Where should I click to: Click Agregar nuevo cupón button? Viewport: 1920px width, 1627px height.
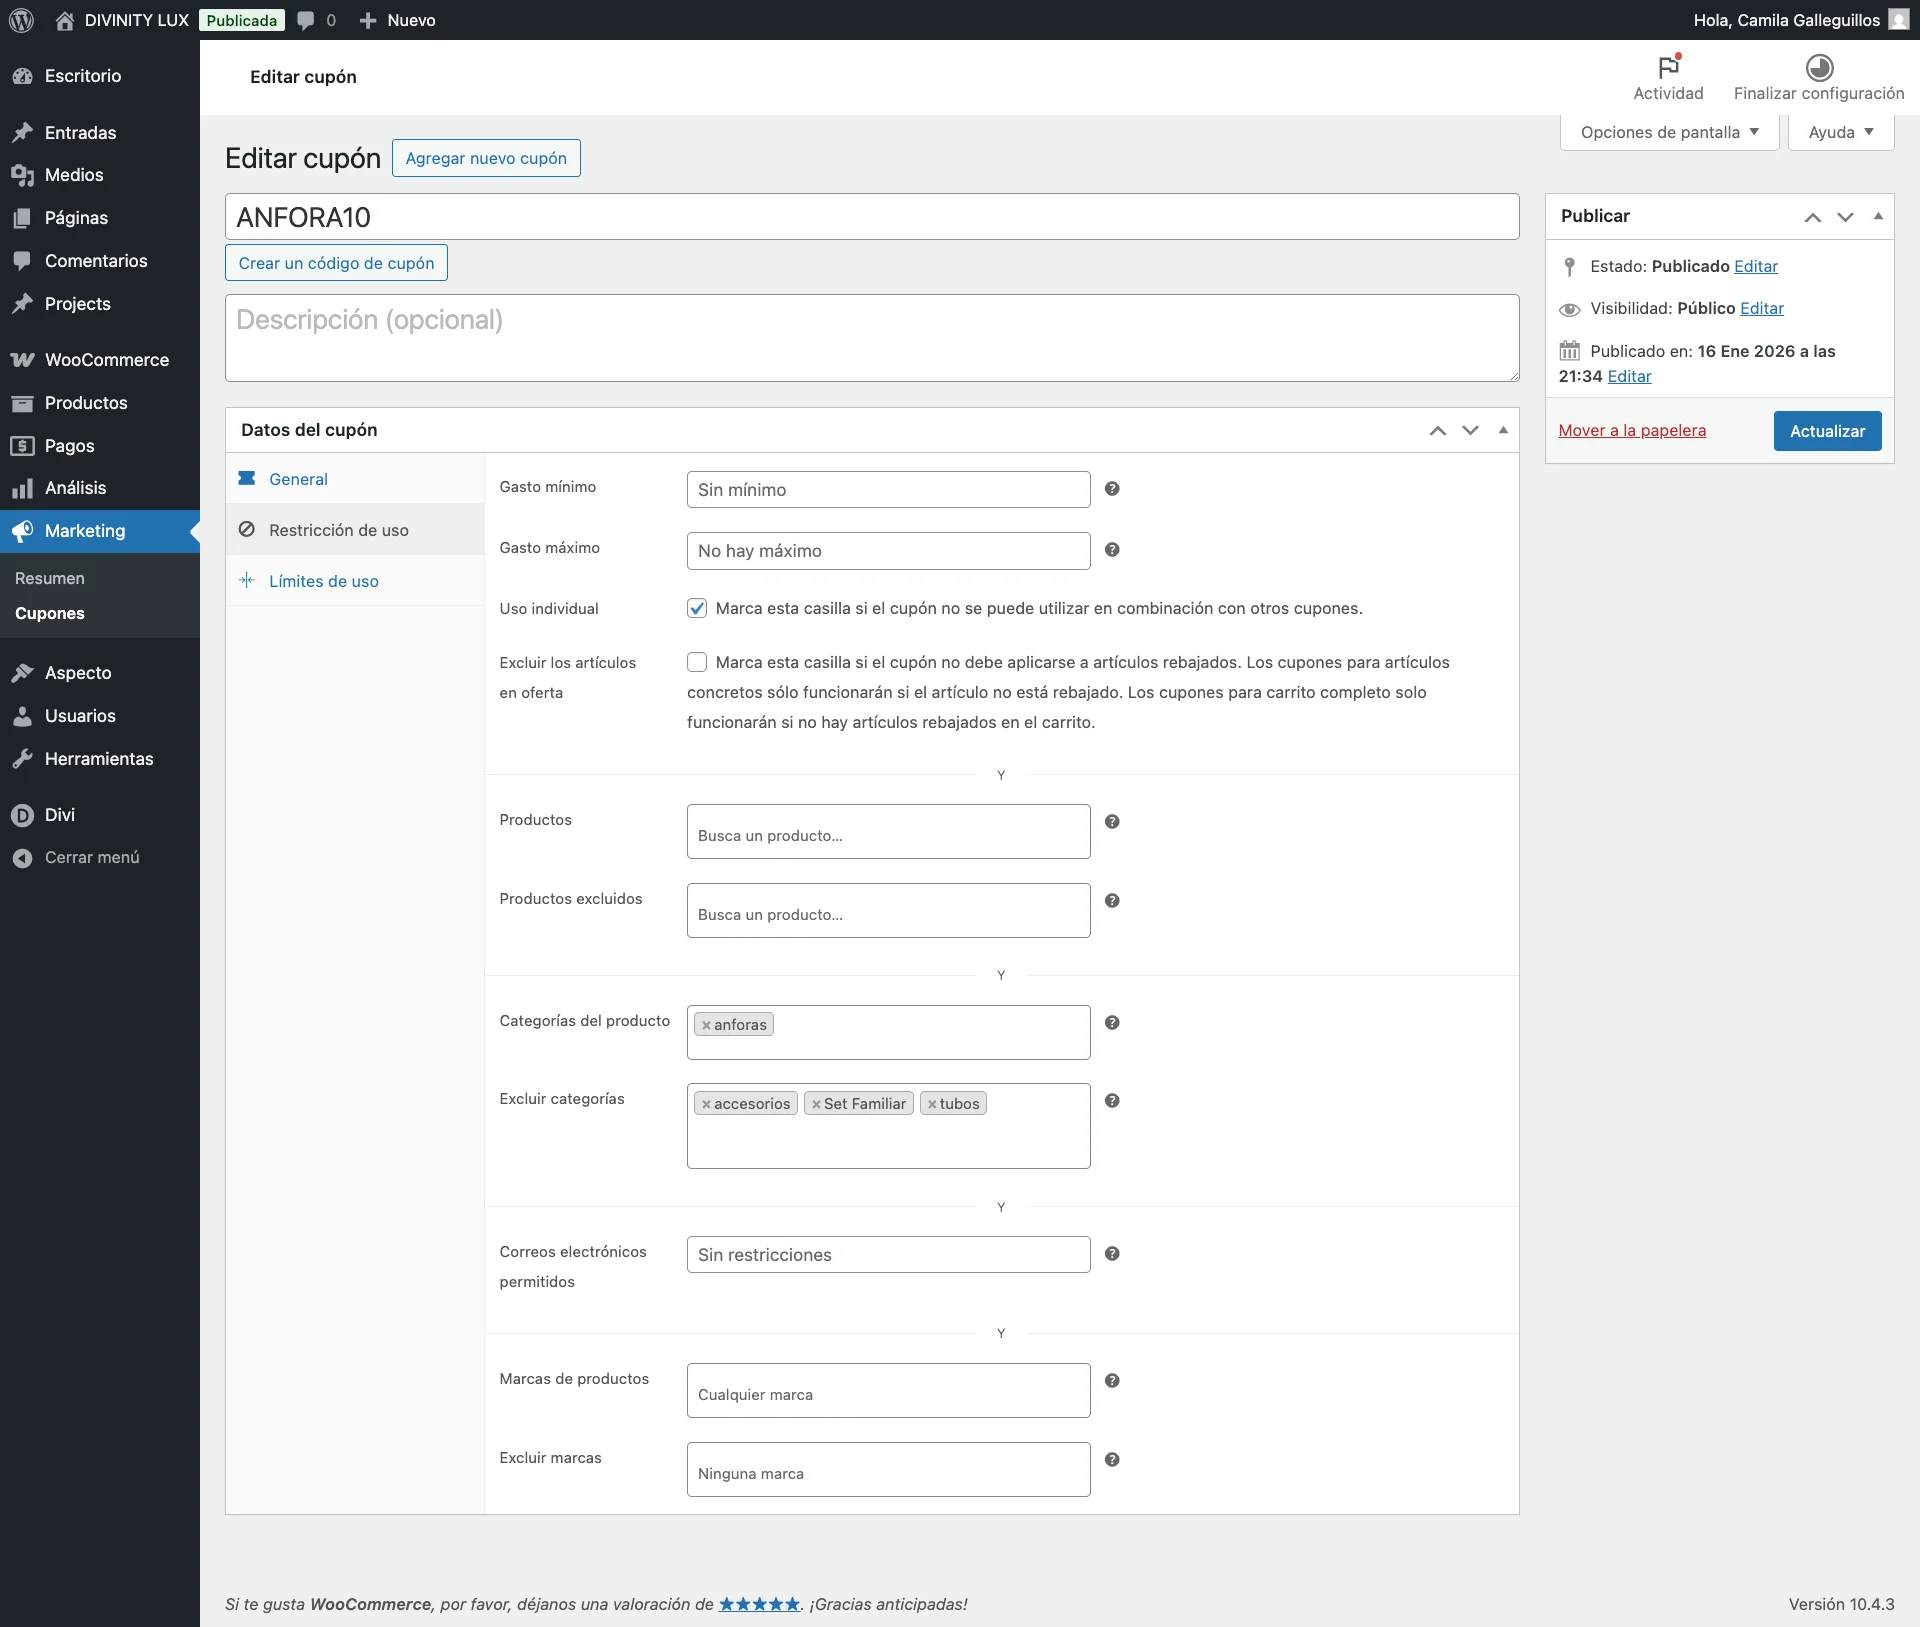click(x=486, y=158)
